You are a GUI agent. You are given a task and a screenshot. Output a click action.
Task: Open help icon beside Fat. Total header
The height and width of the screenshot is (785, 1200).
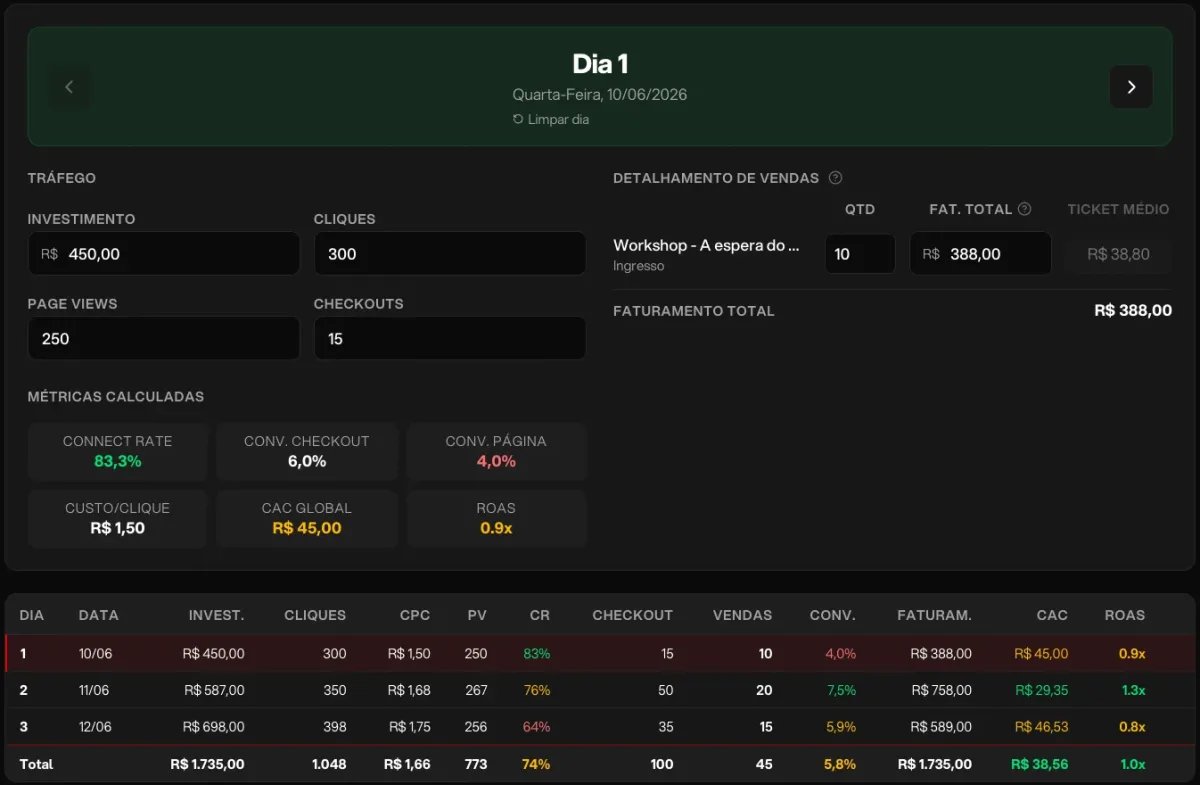(x=1024, y=209)
